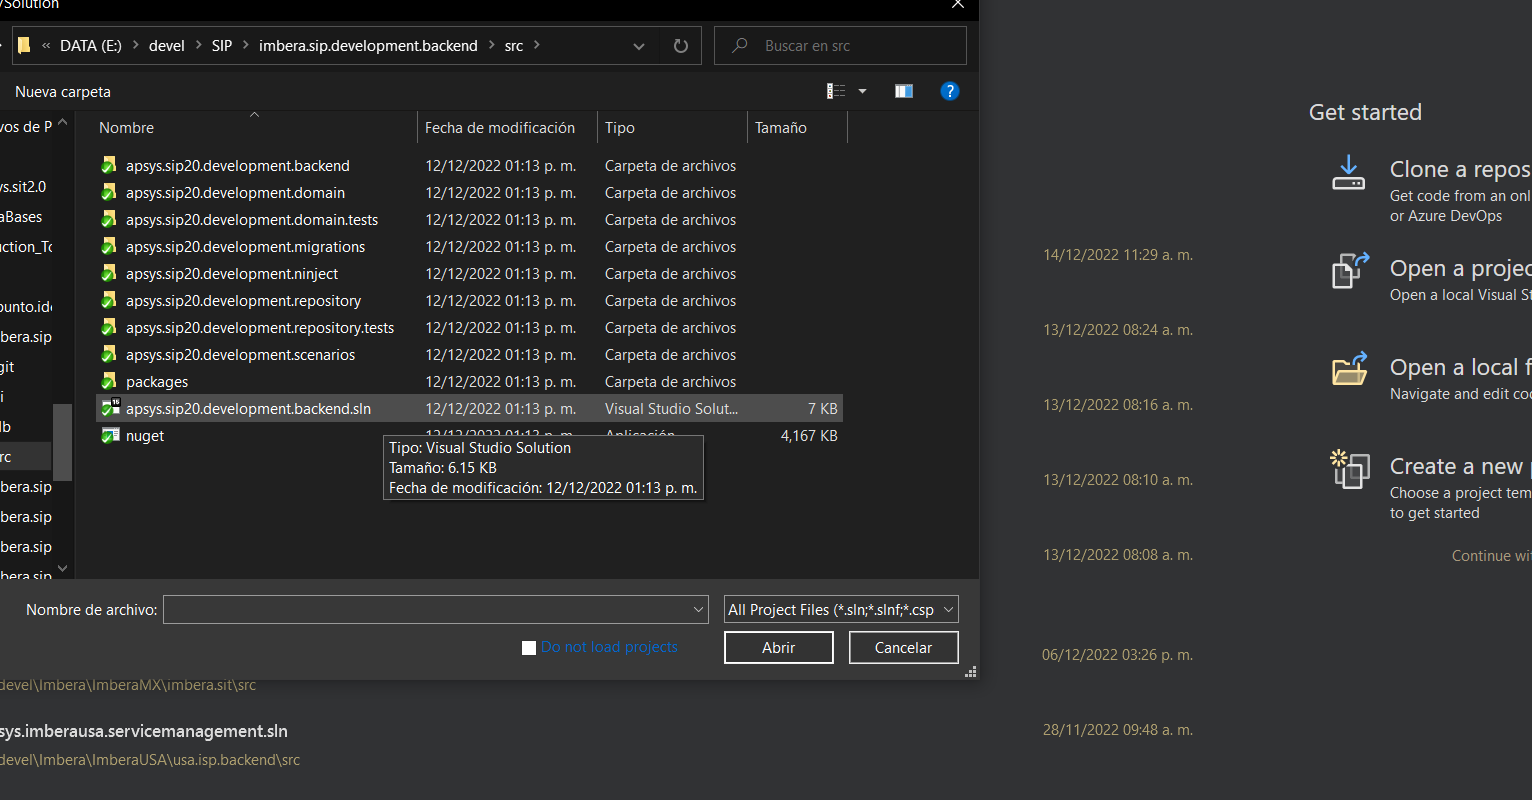Click the Open a project icon
Image resolution: width=1532 pixels, height=800 pixels.
(1349, 271)
